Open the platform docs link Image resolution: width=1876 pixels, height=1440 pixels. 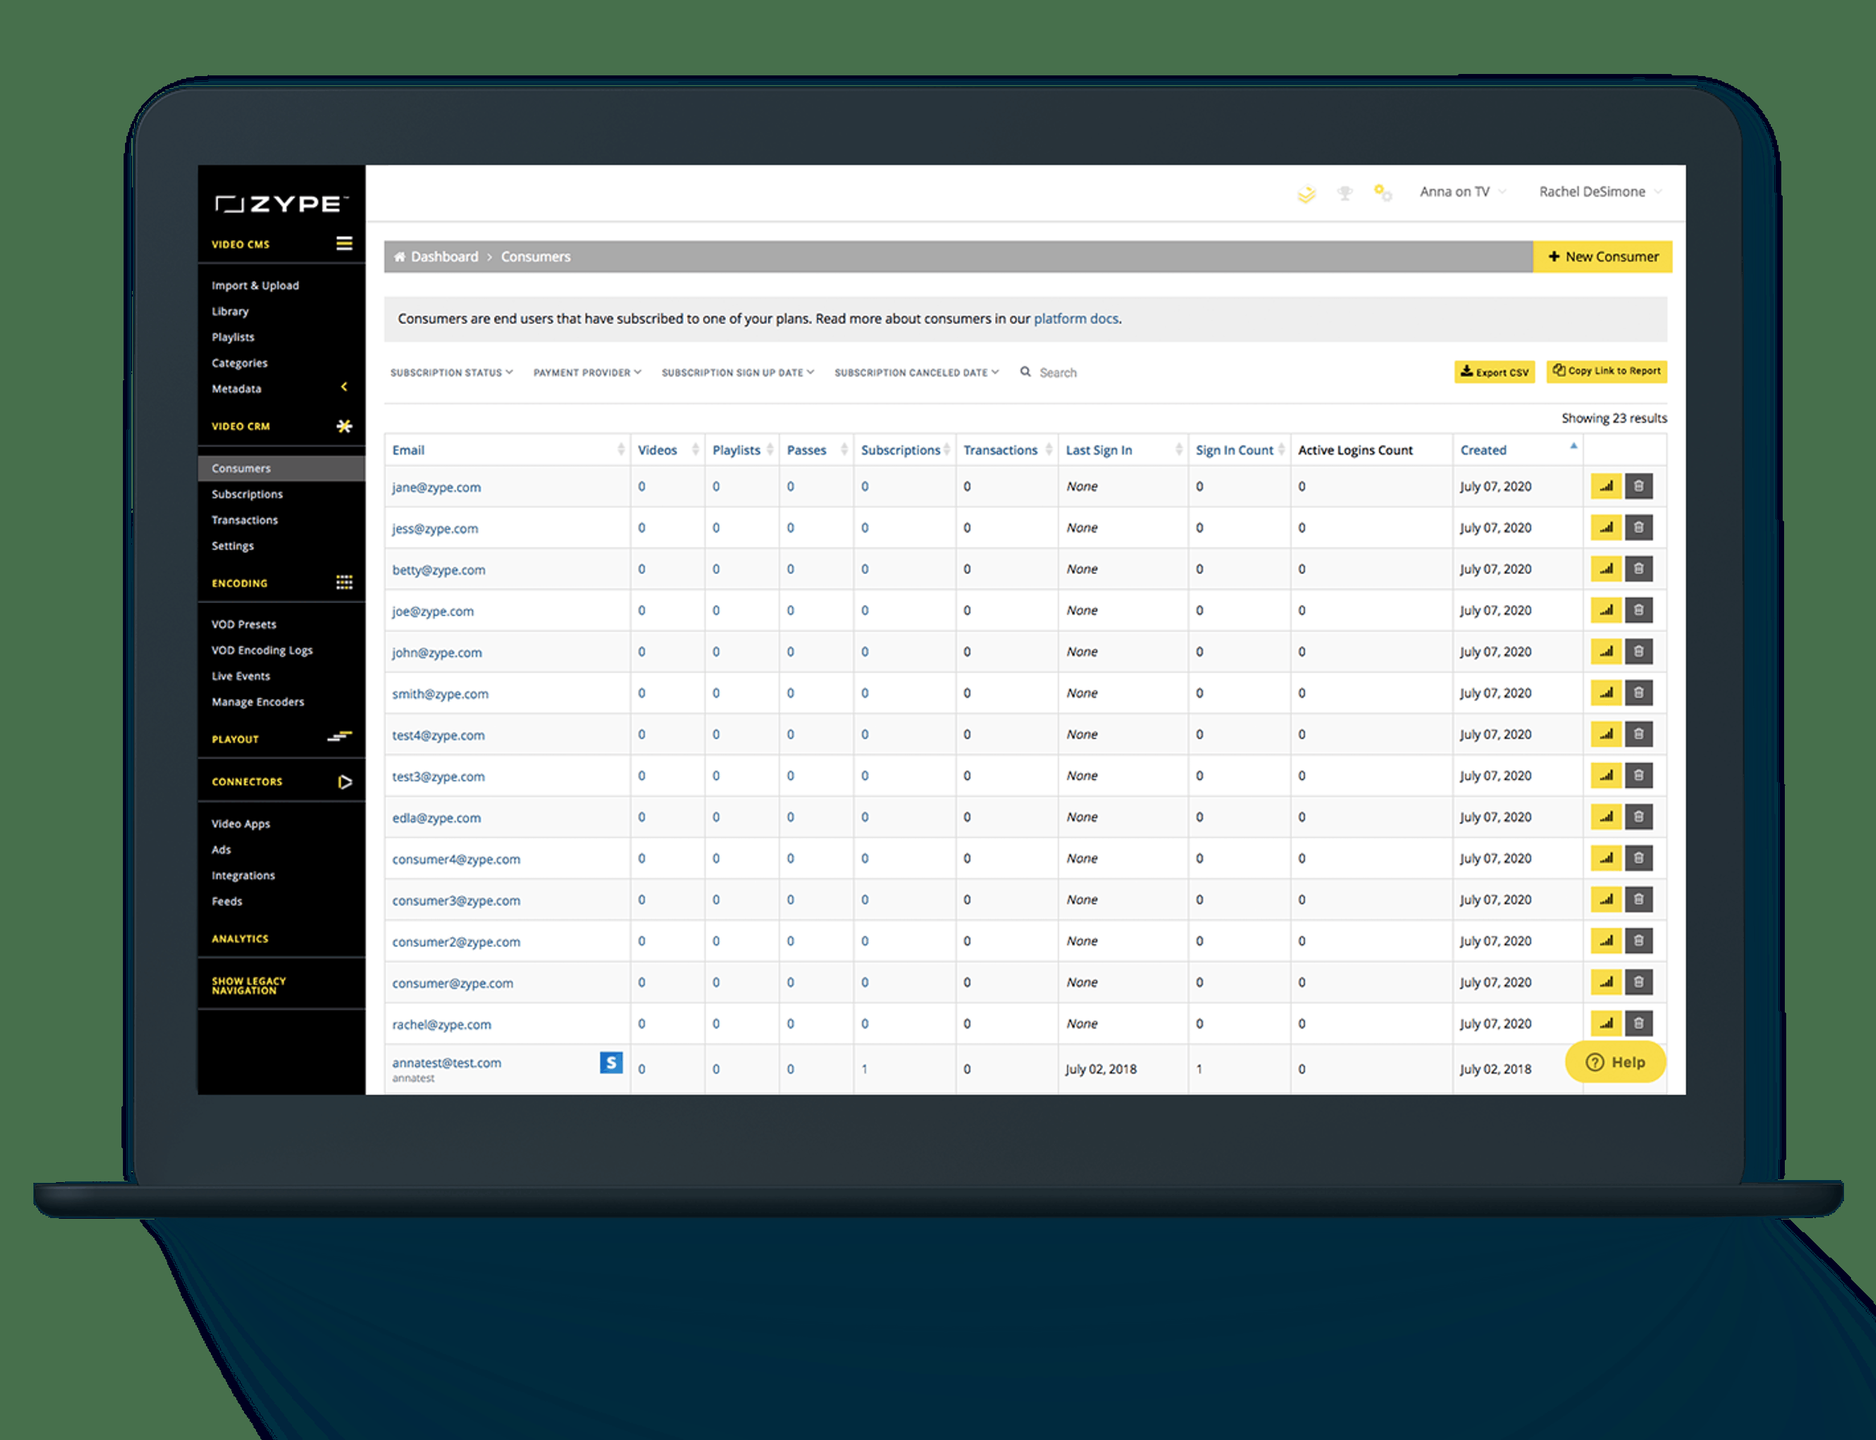pyautogui.click(x=1076, y=319)
